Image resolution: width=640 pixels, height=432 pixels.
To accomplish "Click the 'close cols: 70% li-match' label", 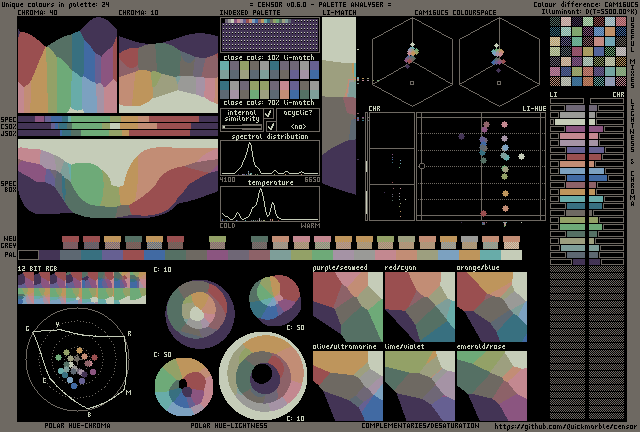I will (269, 102).
